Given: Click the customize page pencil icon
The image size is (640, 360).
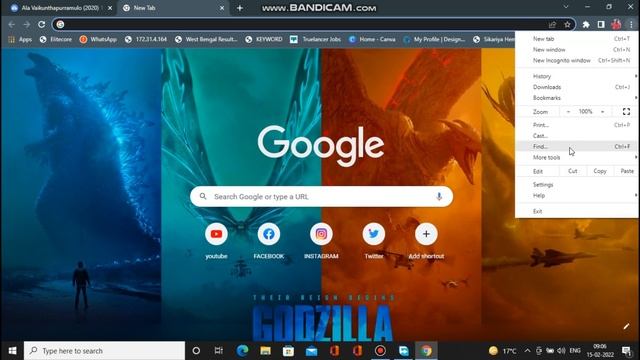Looking at the screenshot, I should coord(626,326).
